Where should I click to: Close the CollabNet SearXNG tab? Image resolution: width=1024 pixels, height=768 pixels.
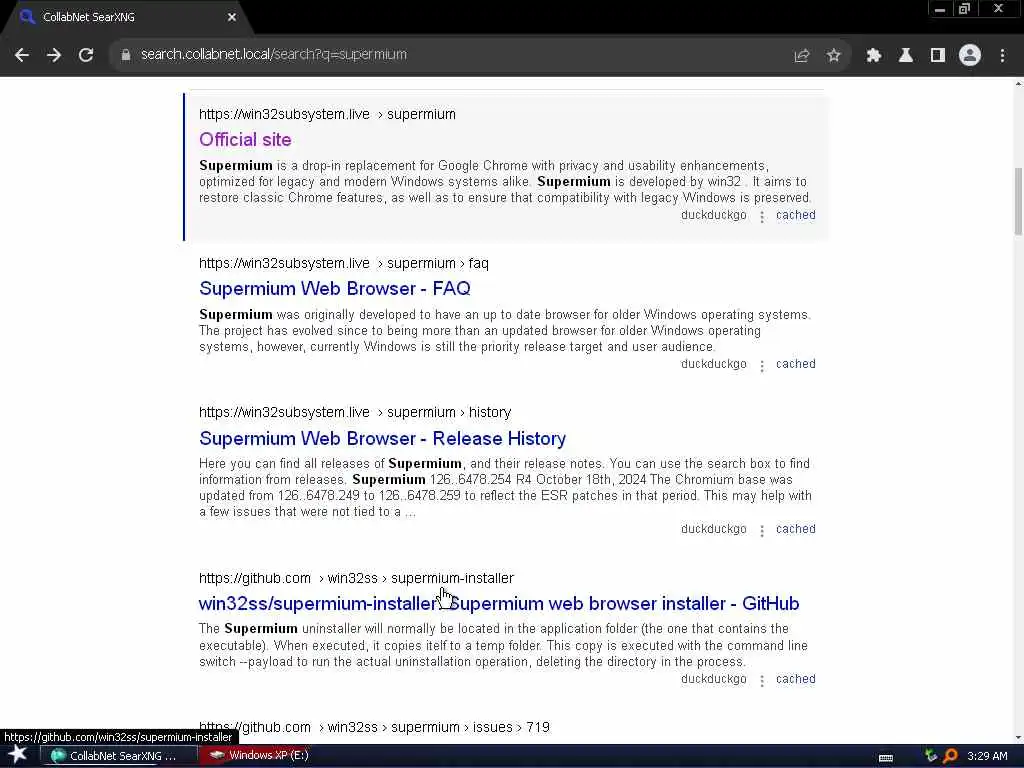pos(232,17)
